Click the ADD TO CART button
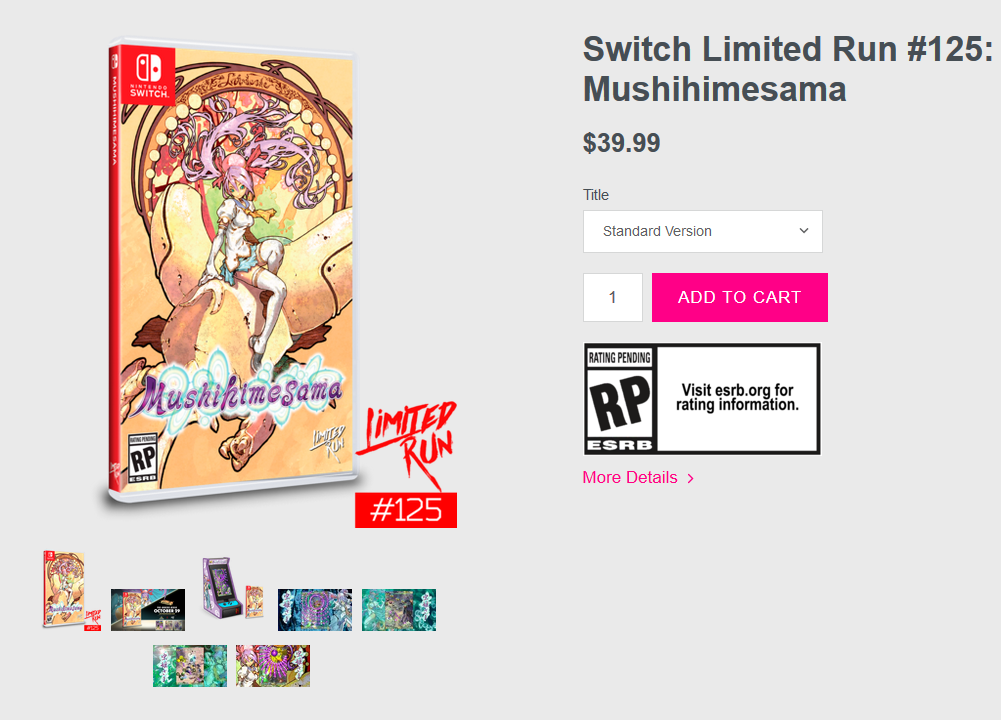 click(x=739, y=297)
